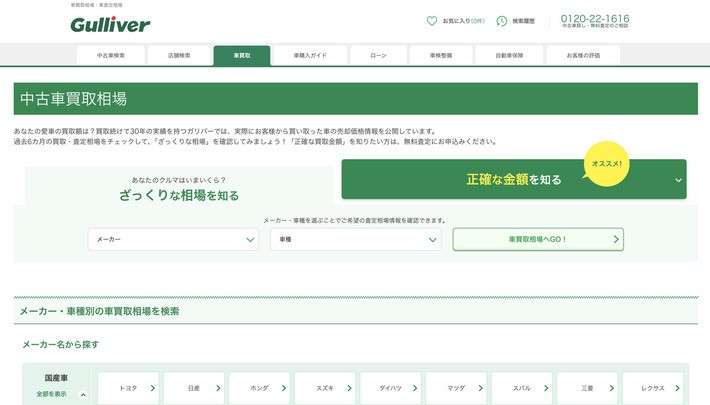
Task: Click the yellow オススメ! badge
Action: (x=606, y=164)
